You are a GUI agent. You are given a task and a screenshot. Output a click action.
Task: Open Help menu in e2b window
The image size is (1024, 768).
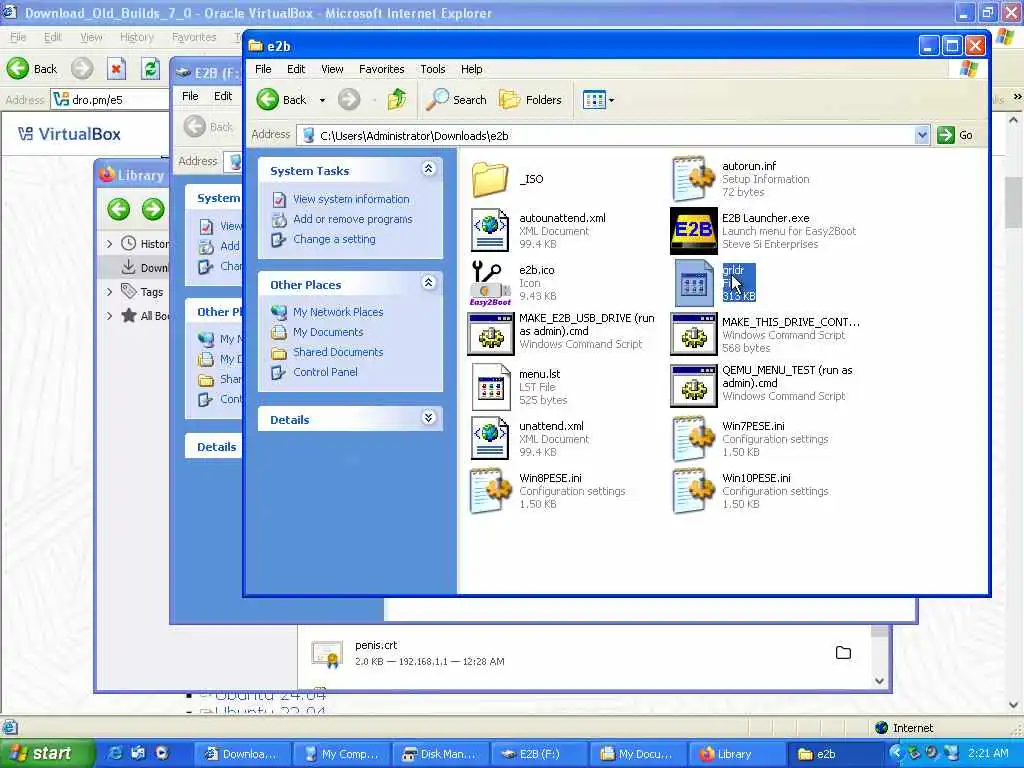[x=472, y=69]
